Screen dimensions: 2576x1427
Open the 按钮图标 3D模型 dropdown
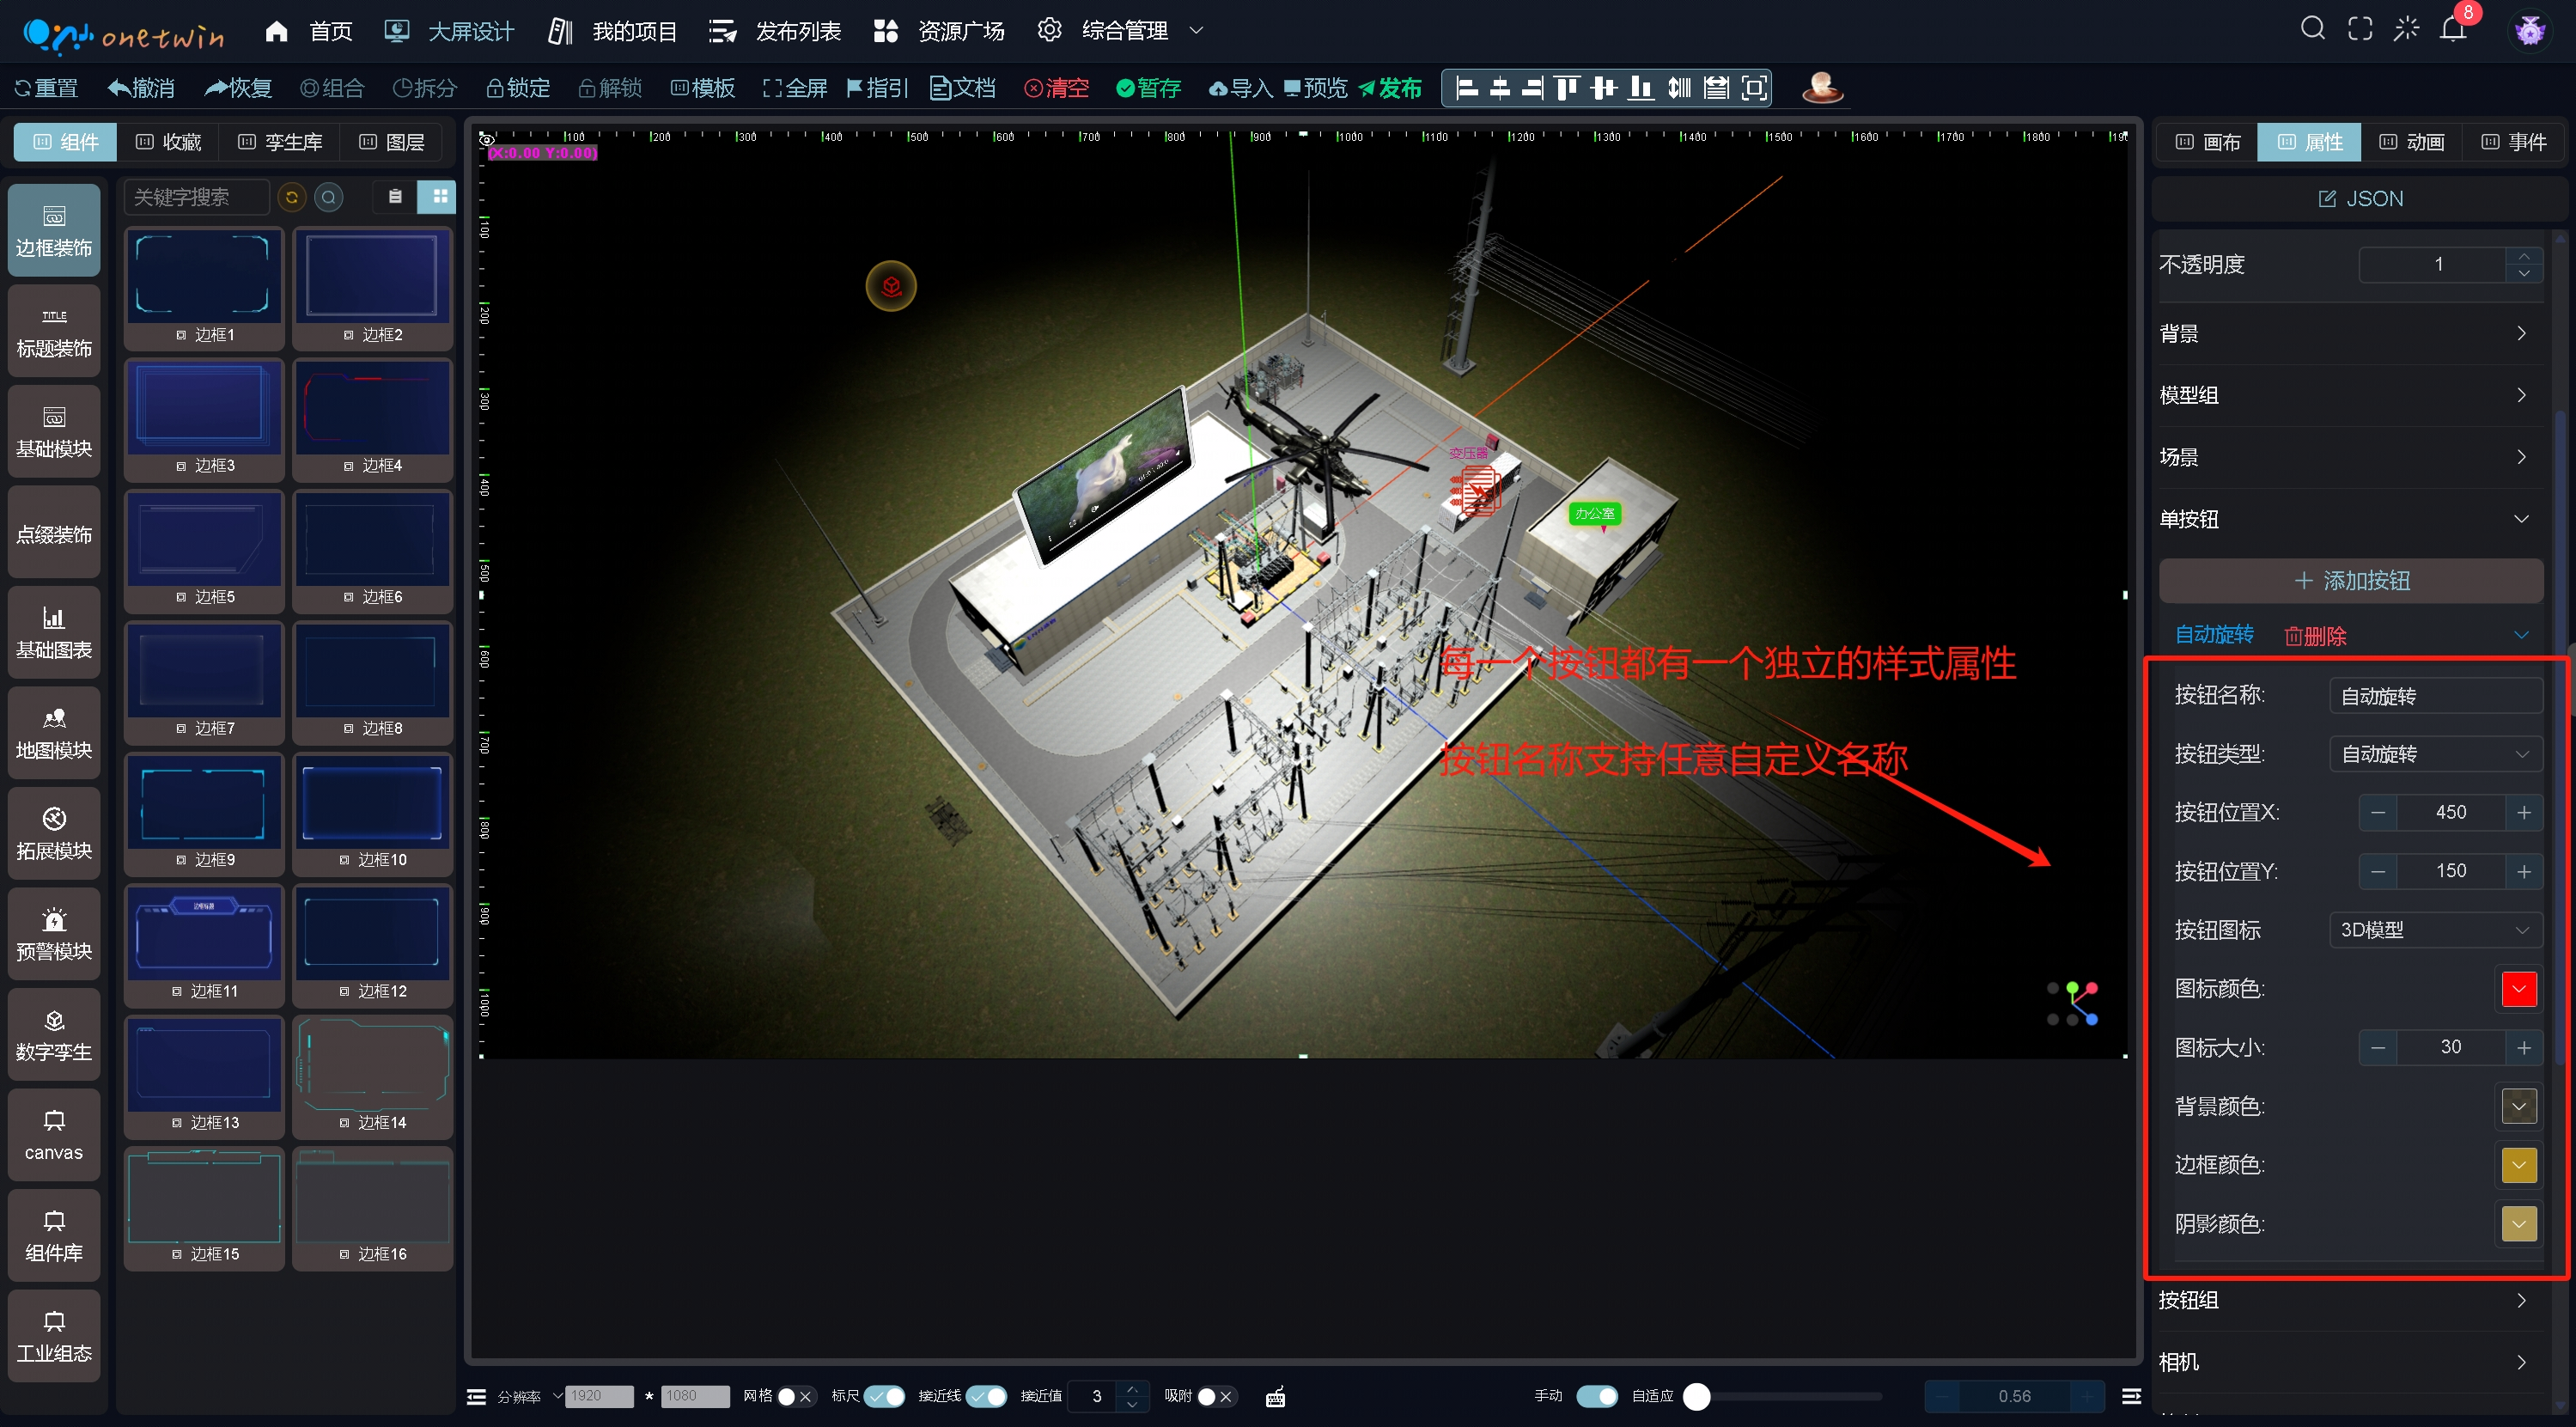(2434, 930)
